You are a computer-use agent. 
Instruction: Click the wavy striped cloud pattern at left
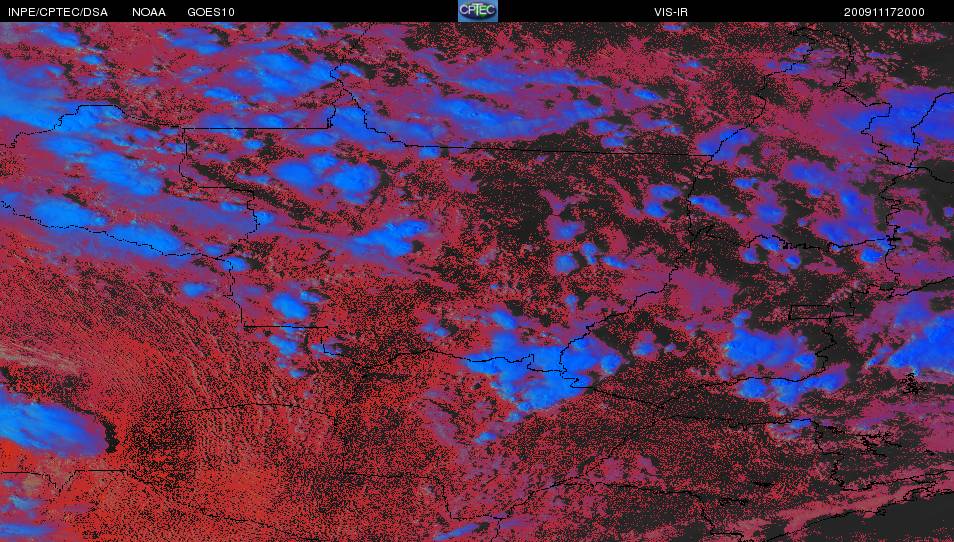point(50,340)
